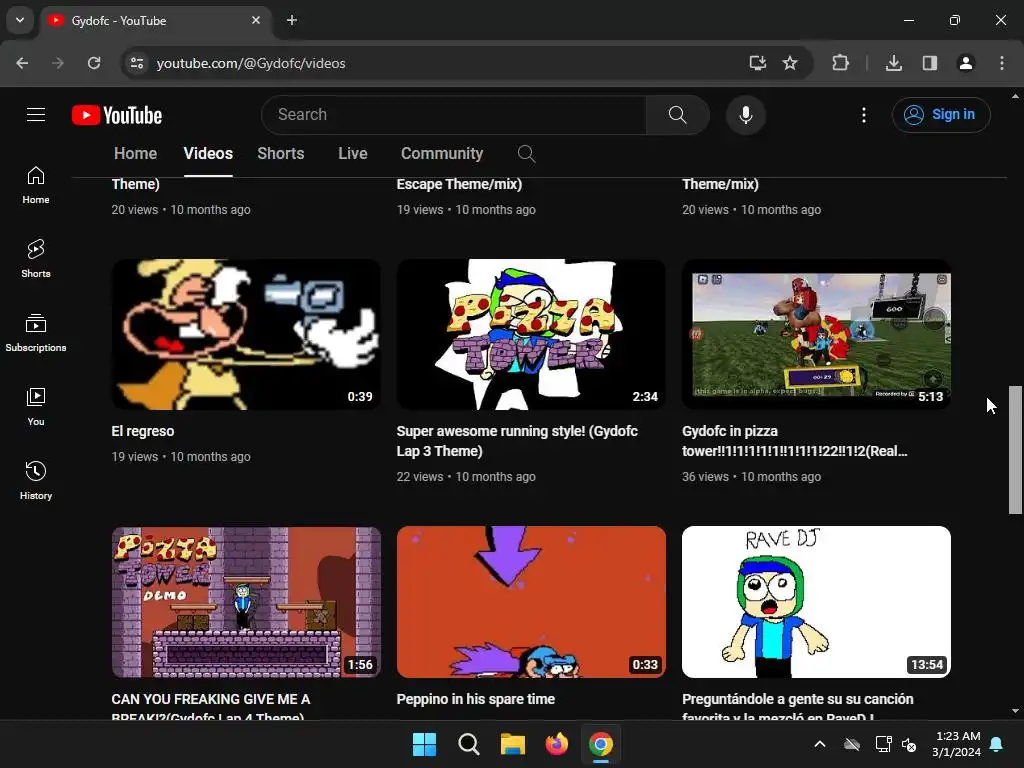Open the El regreso video thumbnail
The width and height of the screenshot is (1024, 768).
click(x=246, y=334)
